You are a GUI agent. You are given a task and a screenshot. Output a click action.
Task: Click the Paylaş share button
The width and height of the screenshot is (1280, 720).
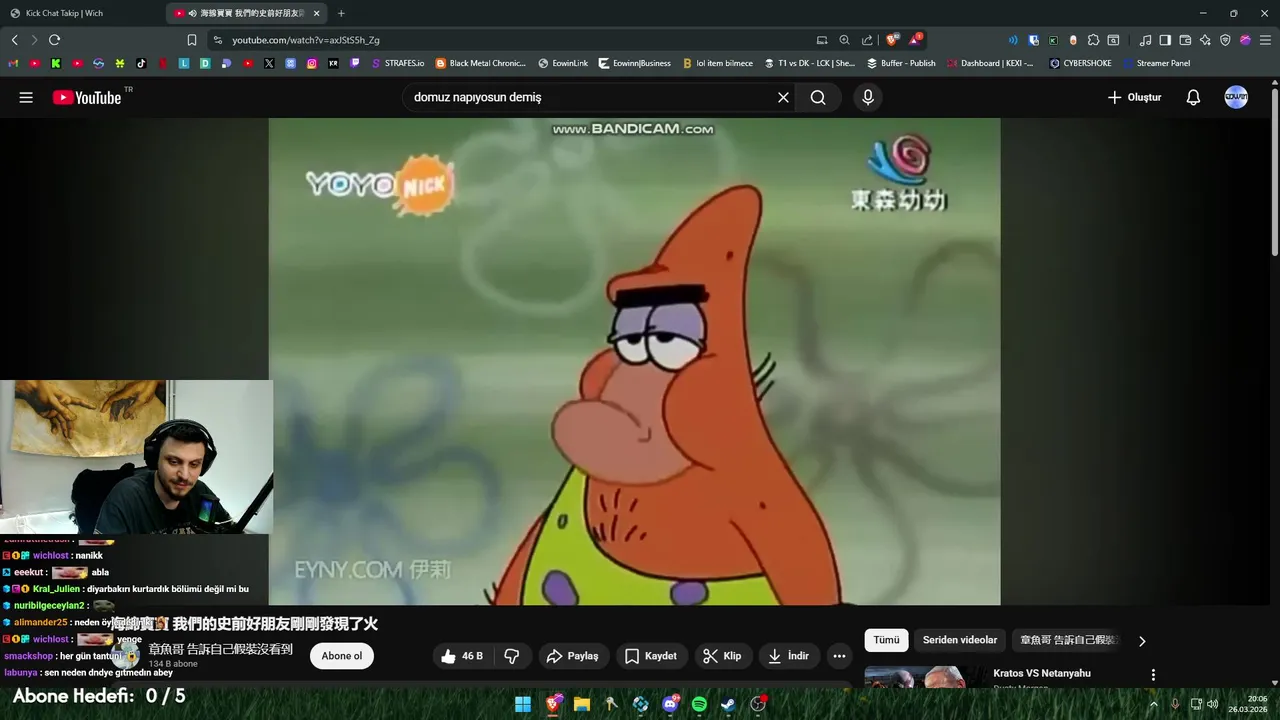pyautogui.click(x=573, y=656)
